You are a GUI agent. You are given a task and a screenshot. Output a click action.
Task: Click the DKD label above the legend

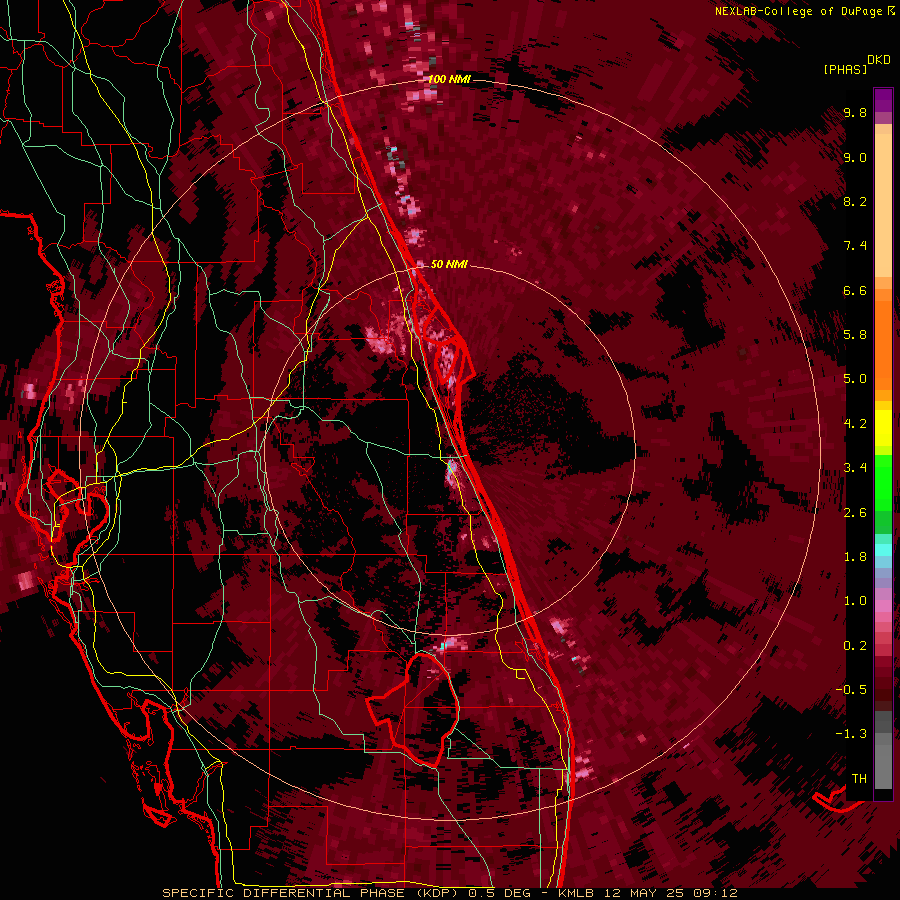click(x=879, y=60)
